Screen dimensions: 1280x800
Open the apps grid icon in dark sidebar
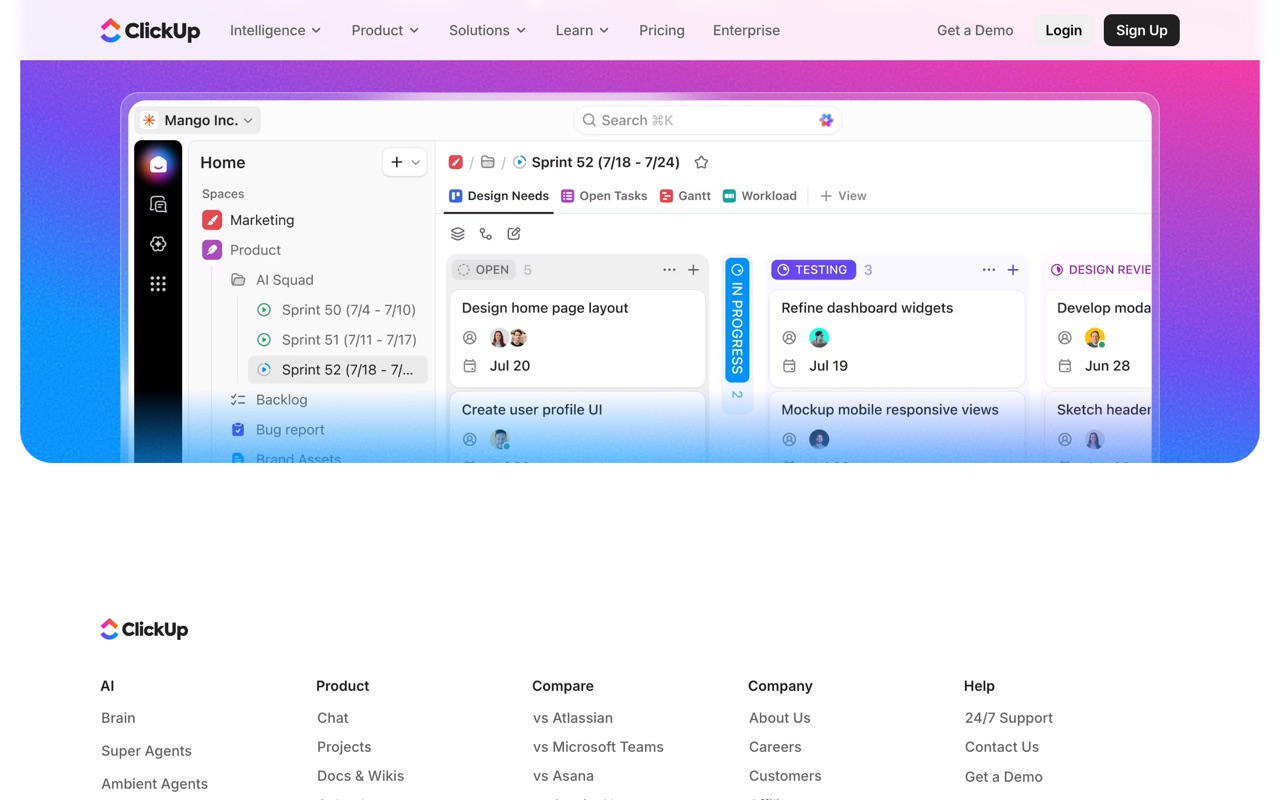pos(158,284)
